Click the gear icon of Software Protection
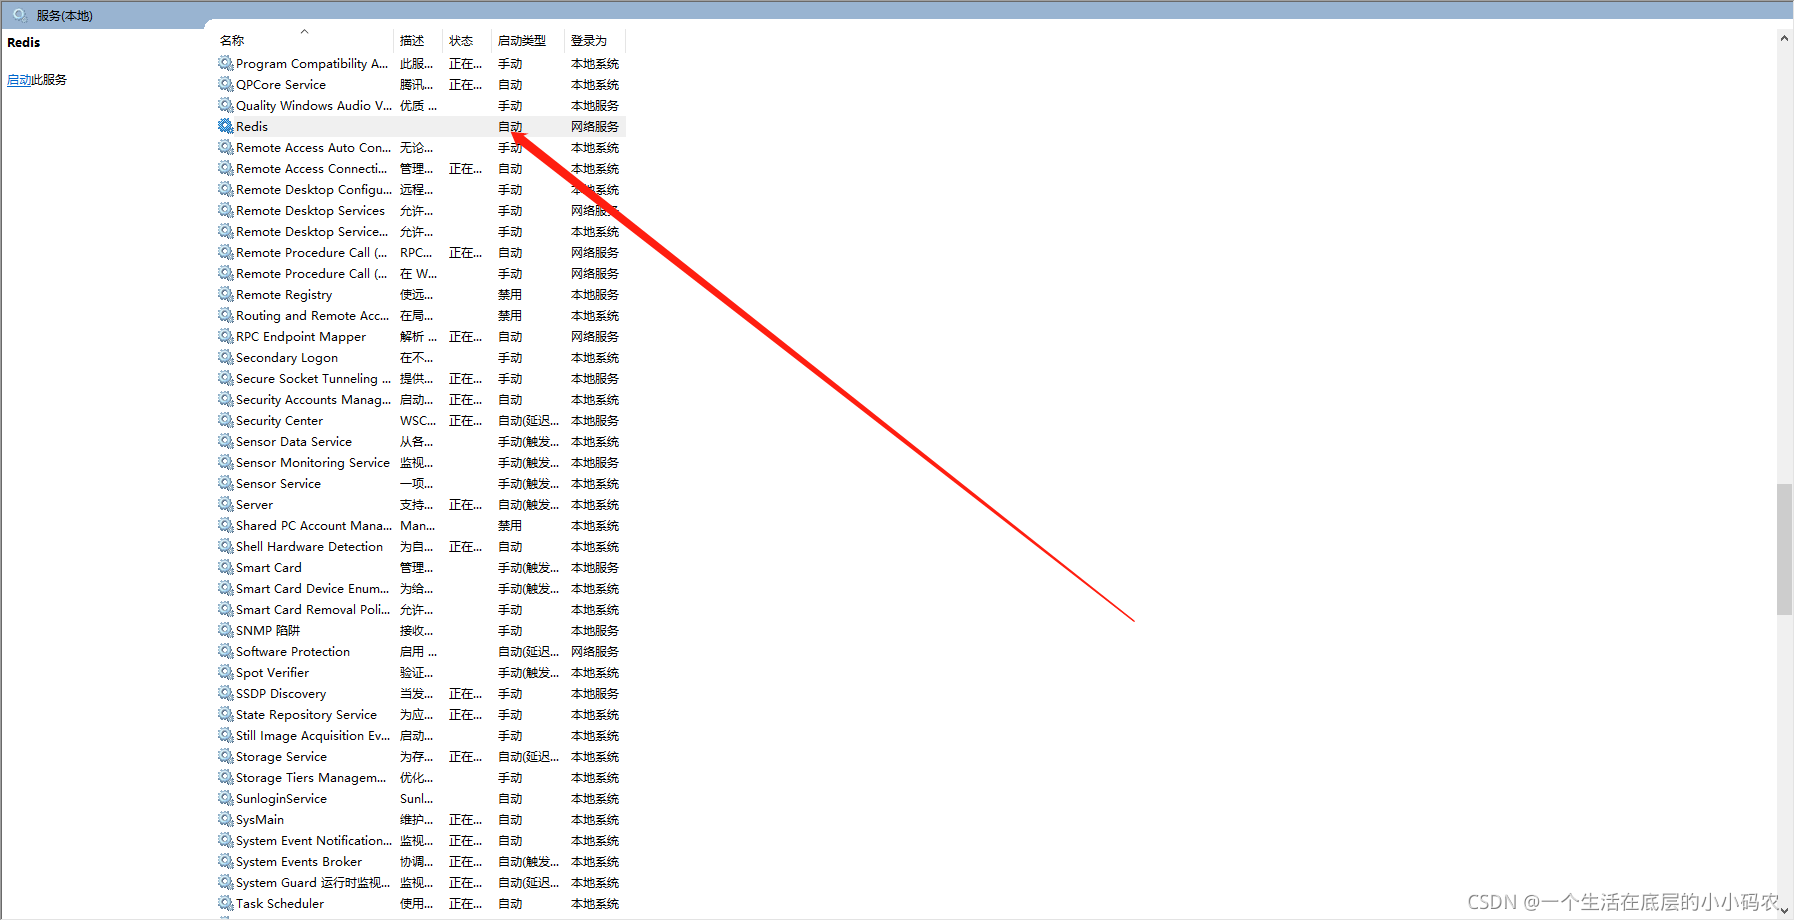 coord(226,651)
